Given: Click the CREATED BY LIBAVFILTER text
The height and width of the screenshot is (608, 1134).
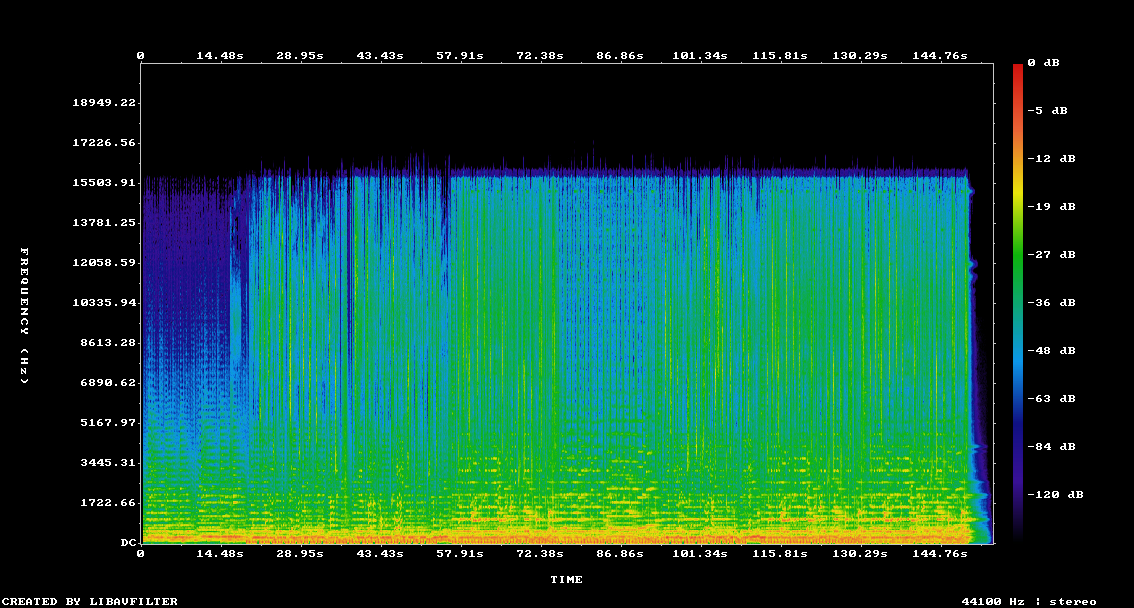Looking at the screenshot, I should (x=91, y=601).
